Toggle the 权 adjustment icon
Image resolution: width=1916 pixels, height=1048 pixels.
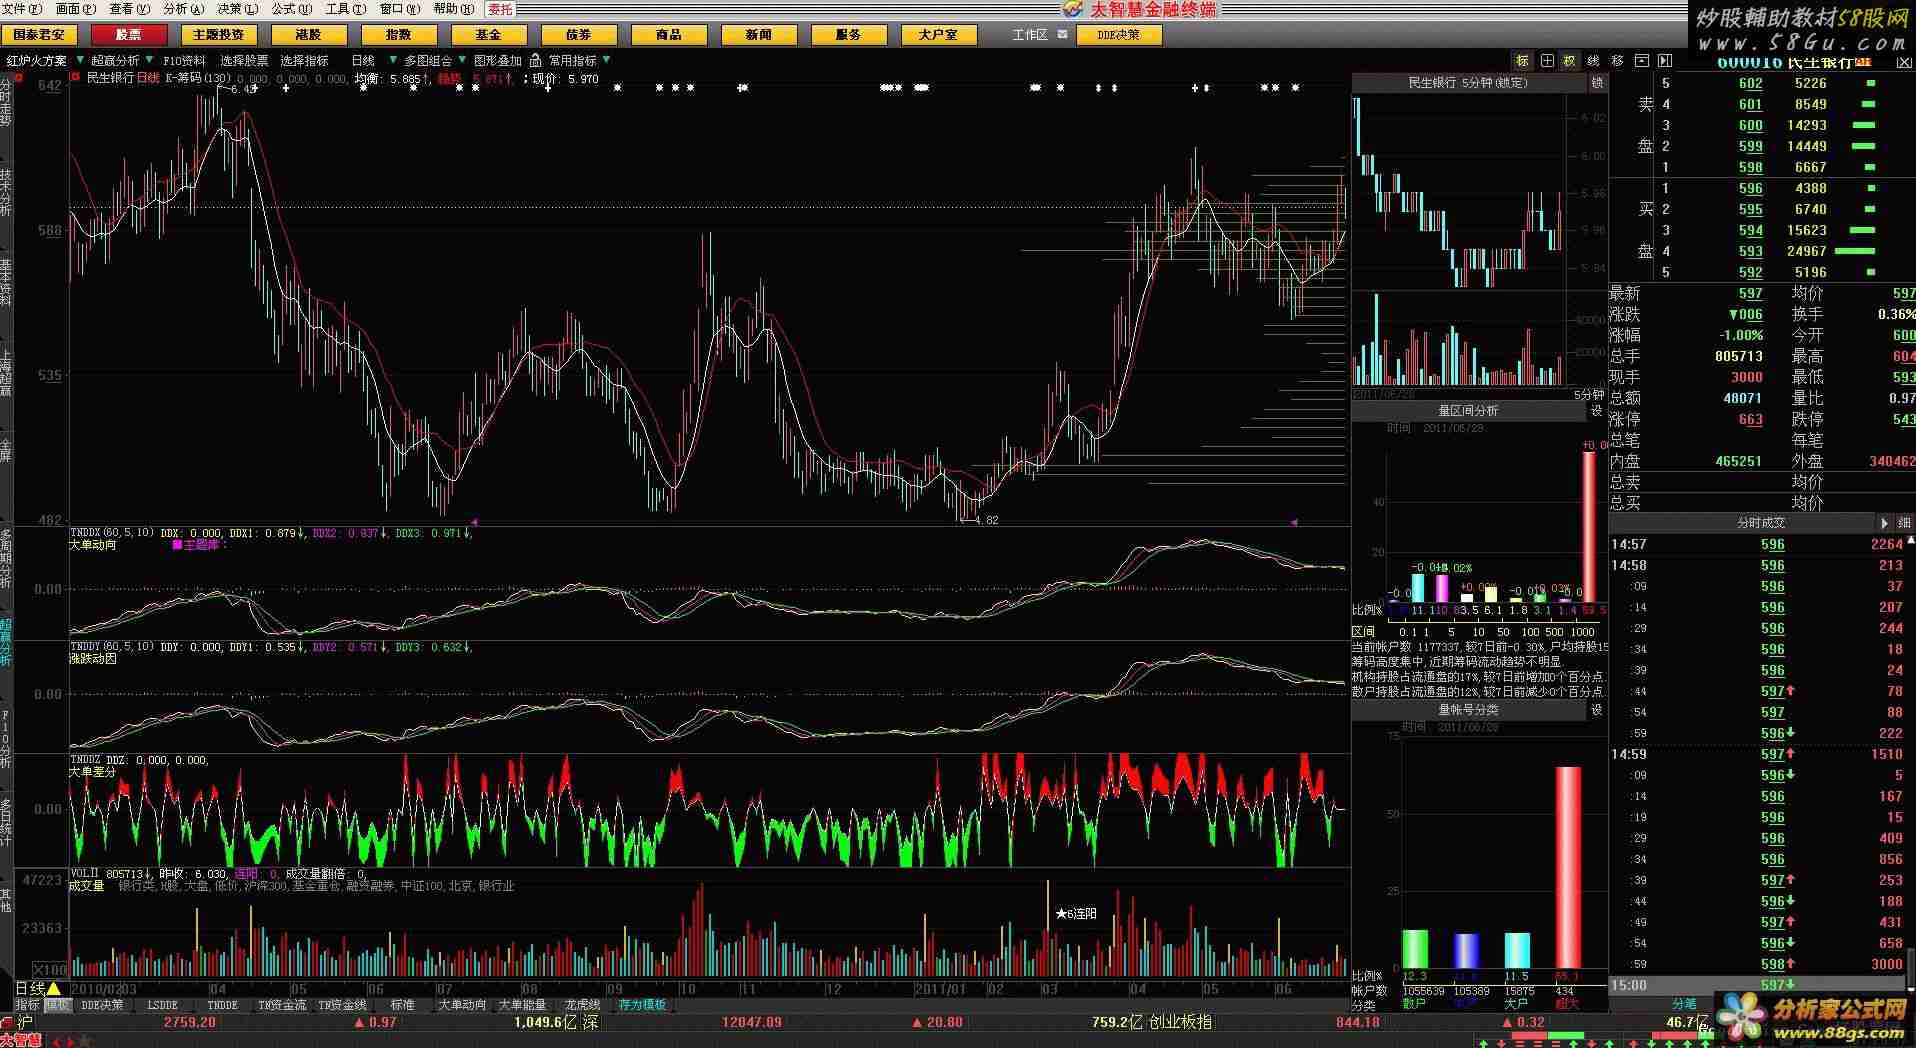tap(1569, 61)
